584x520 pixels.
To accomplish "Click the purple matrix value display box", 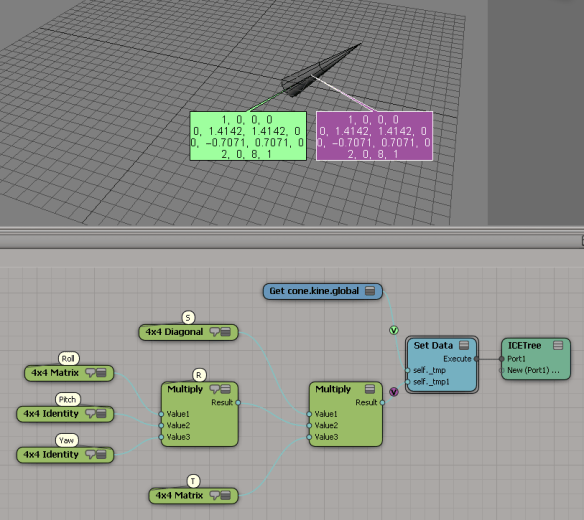I will click(374, 136).
